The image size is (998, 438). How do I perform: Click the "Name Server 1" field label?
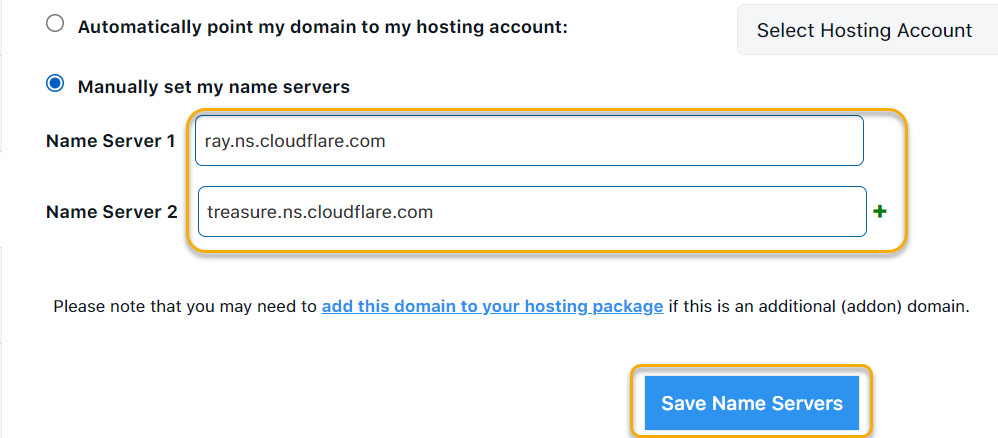coord(110,141)
